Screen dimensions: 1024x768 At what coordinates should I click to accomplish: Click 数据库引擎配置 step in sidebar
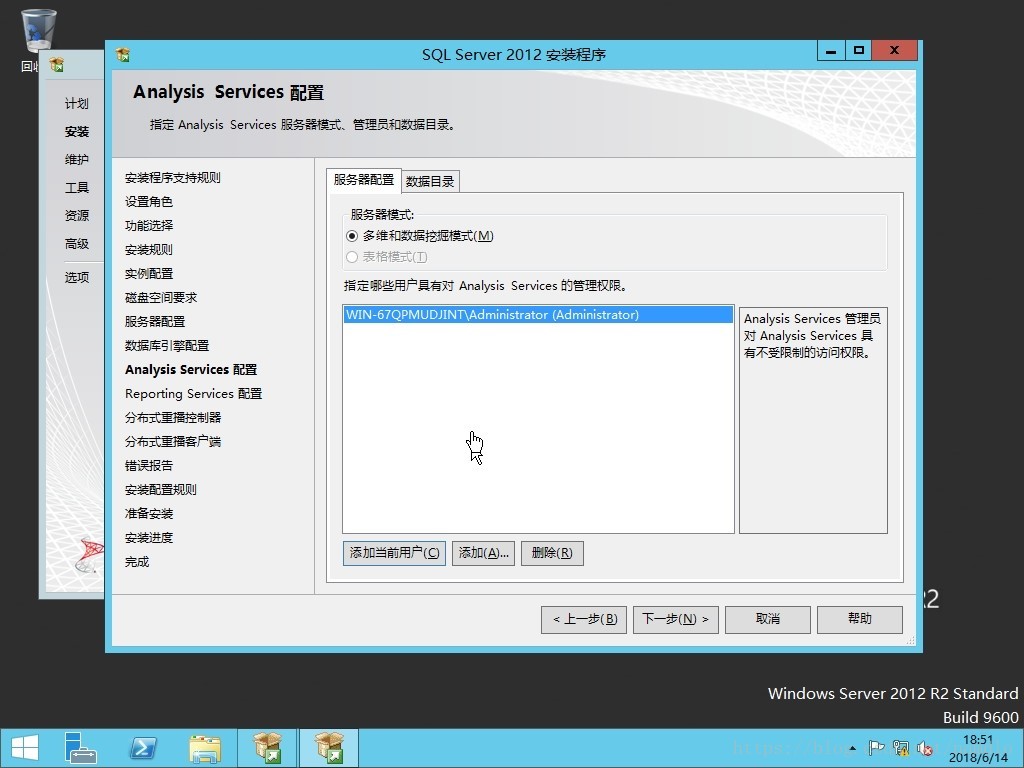(167, 345)
